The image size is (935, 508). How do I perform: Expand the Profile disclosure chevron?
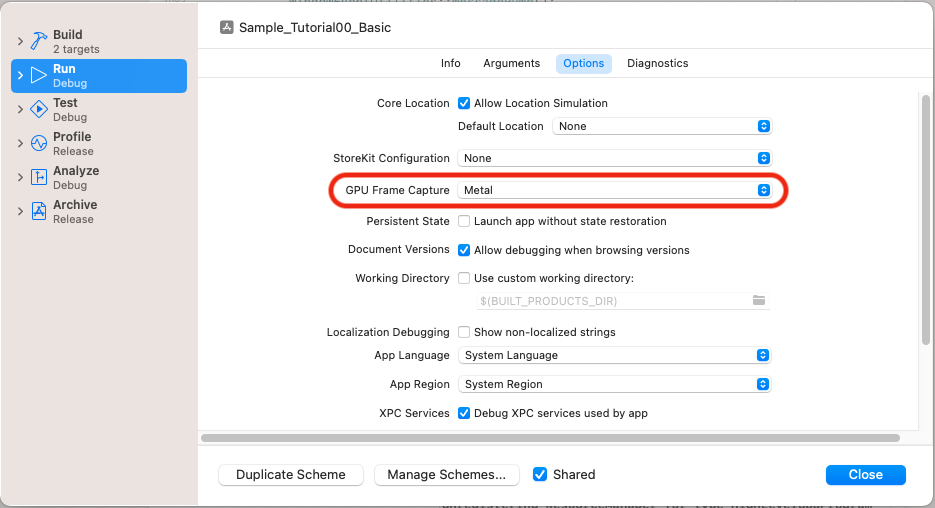(x=20, y=143)
